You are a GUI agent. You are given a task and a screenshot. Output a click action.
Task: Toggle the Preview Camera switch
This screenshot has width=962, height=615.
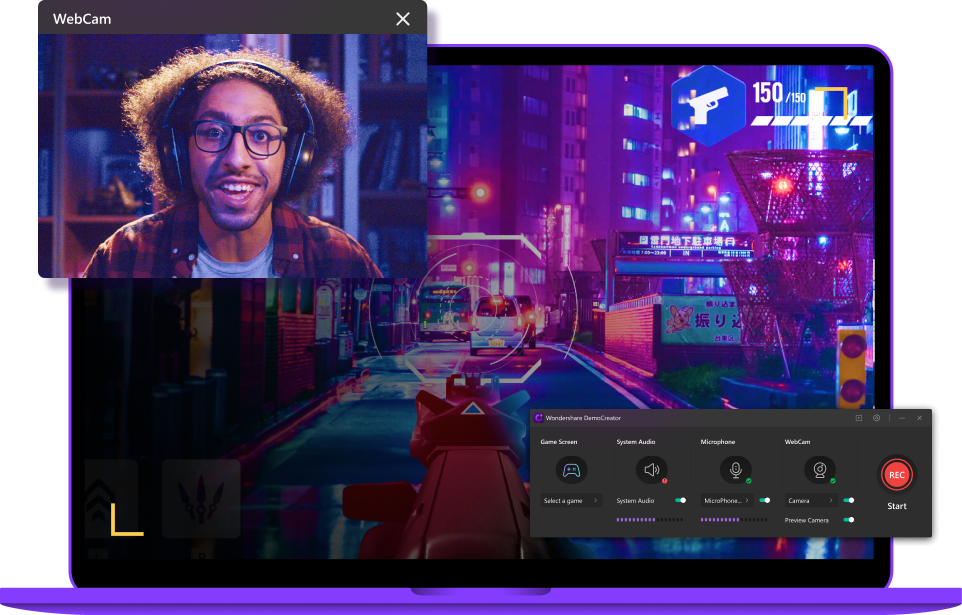tap(849, 520)
